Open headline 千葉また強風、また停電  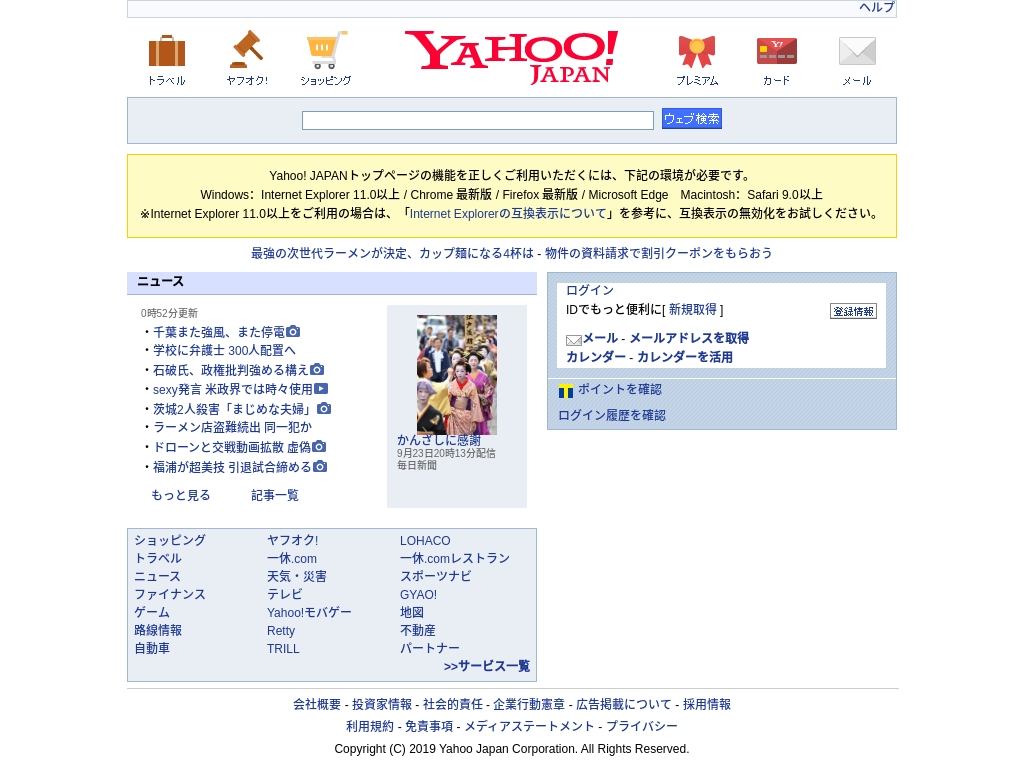click(x=219, y=332)
